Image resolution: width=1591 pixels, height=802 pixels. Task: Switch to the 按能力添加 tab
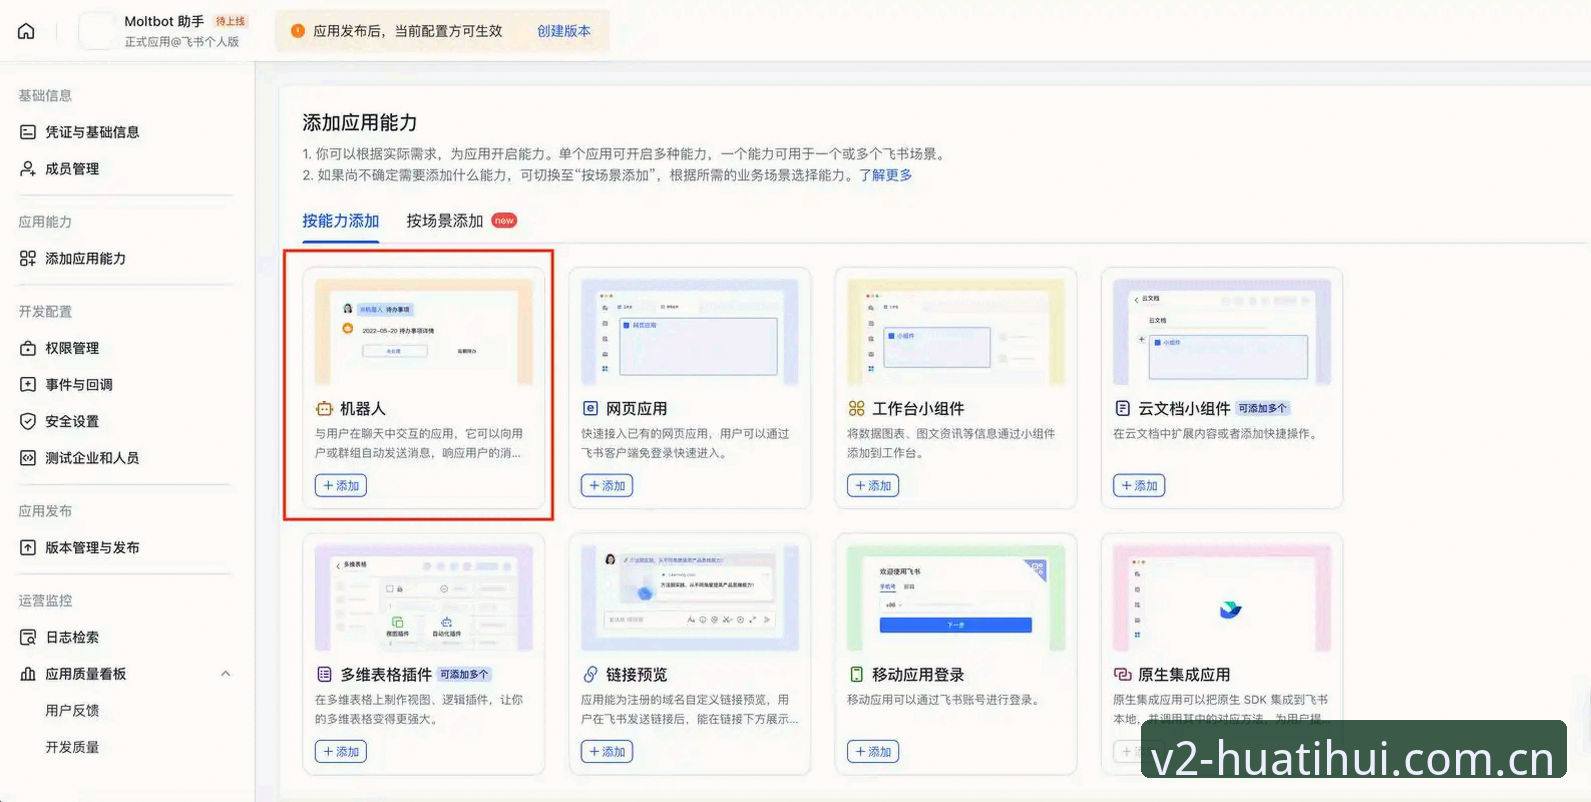[x=341, y=221]
